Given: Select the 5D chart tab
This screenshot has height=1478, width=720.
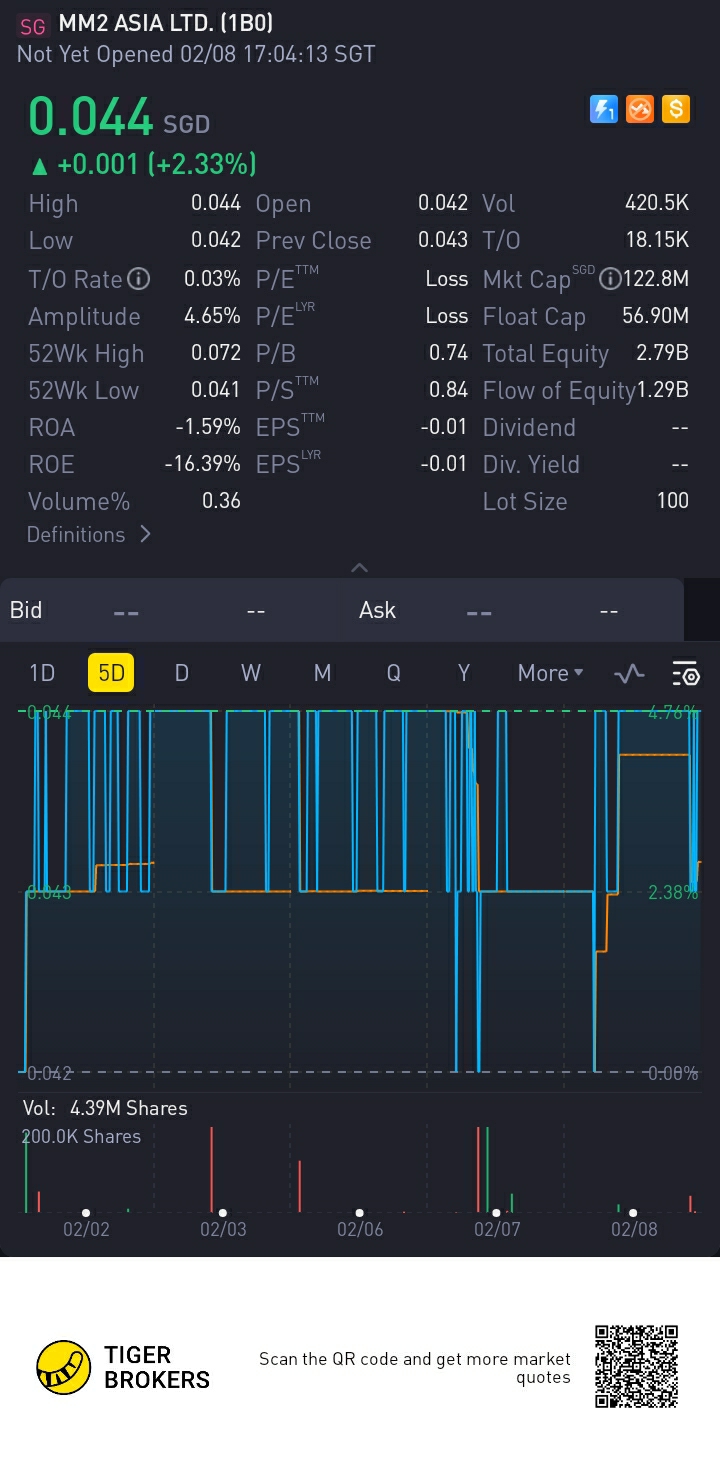Looking at the screenshot, I should pyautogui.click(x=111, y=673).
